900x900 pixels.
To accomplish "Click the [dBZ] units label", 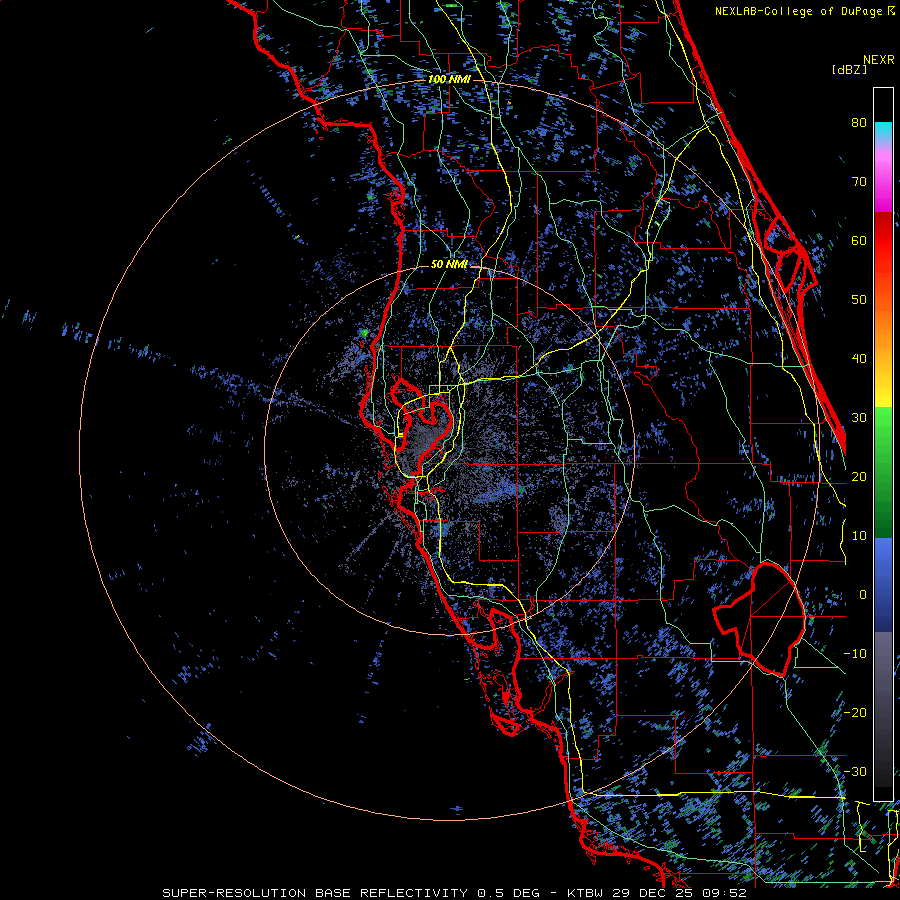I will [x=849, y=70].
